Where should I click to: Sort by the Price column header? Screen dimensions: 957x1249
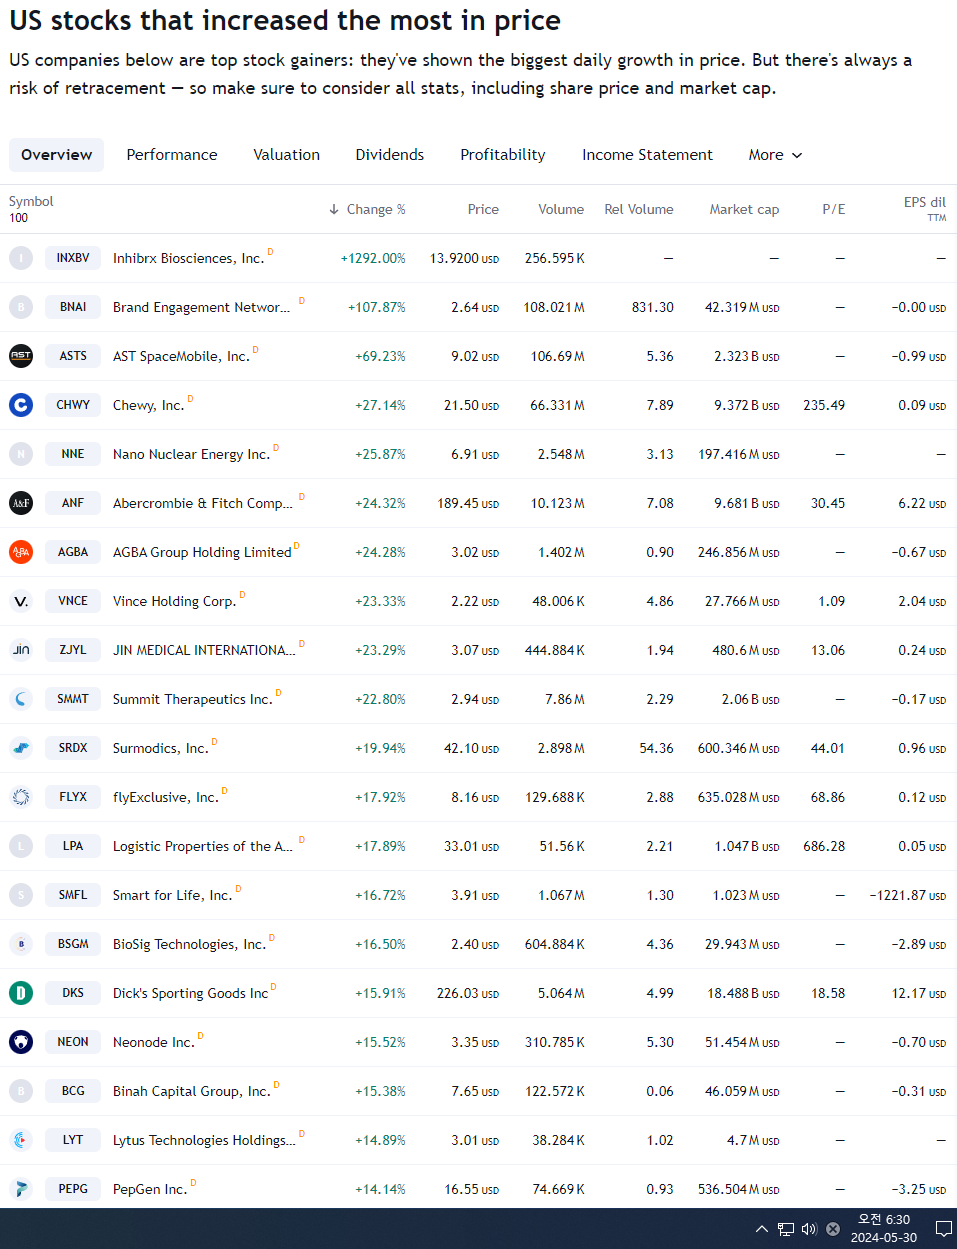point(483,209)
